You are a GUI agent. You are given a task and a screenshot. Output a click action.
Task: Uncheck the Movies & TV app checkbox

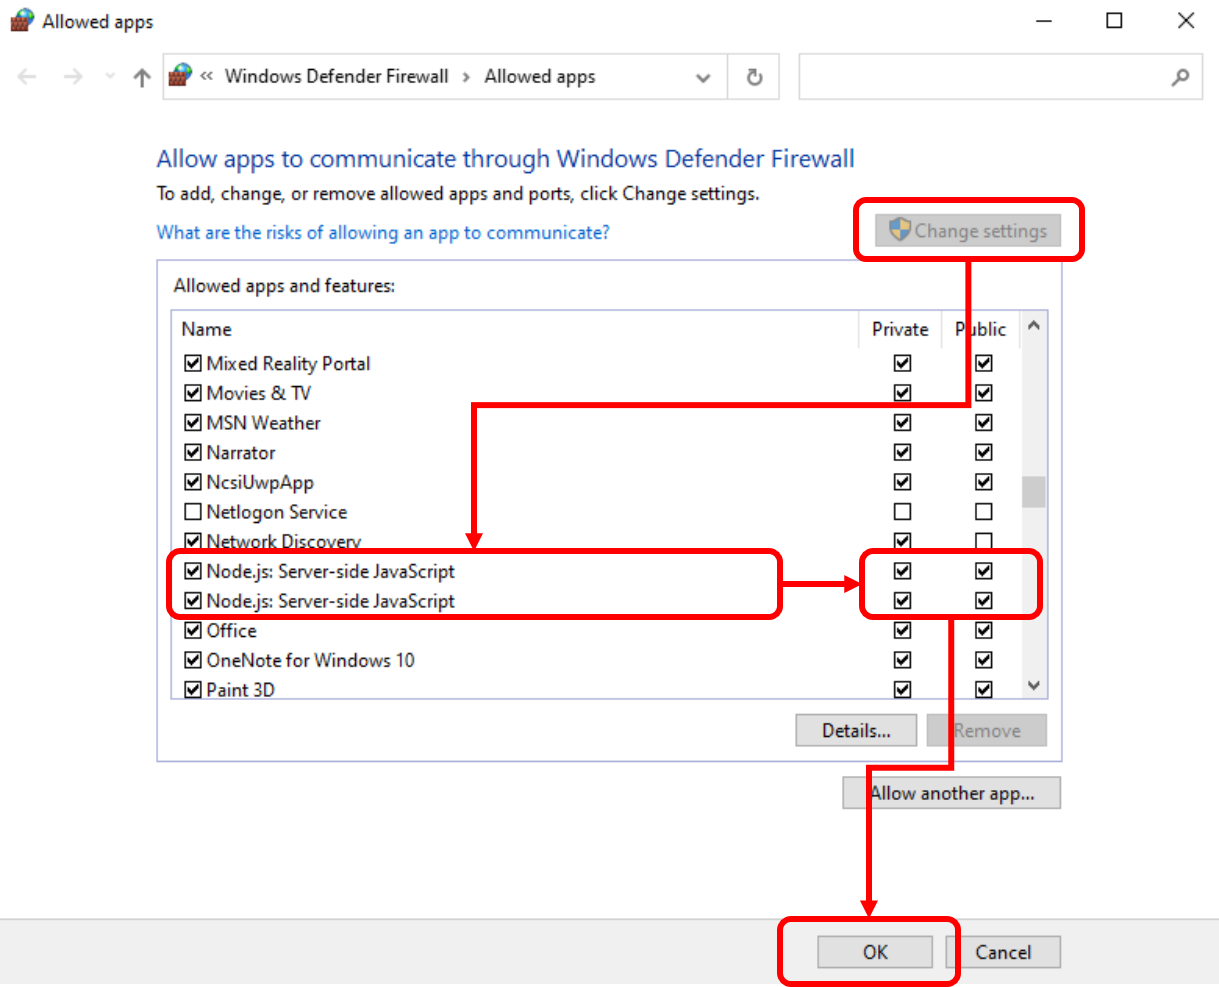pyautogui.click(x=194, y=393)
